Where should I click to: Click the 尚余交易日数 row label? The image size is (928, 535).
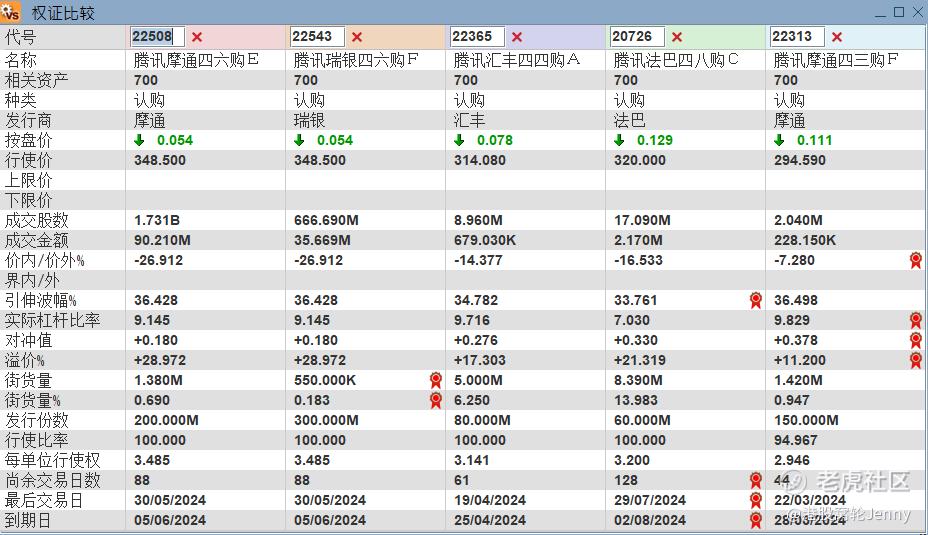click(52, 480)
